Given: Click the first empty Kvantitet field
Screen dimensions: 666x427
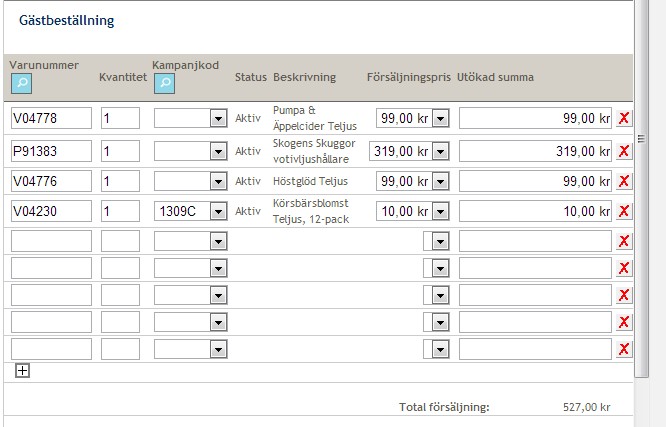Looking at the screenshot, I should pos(120,241).
